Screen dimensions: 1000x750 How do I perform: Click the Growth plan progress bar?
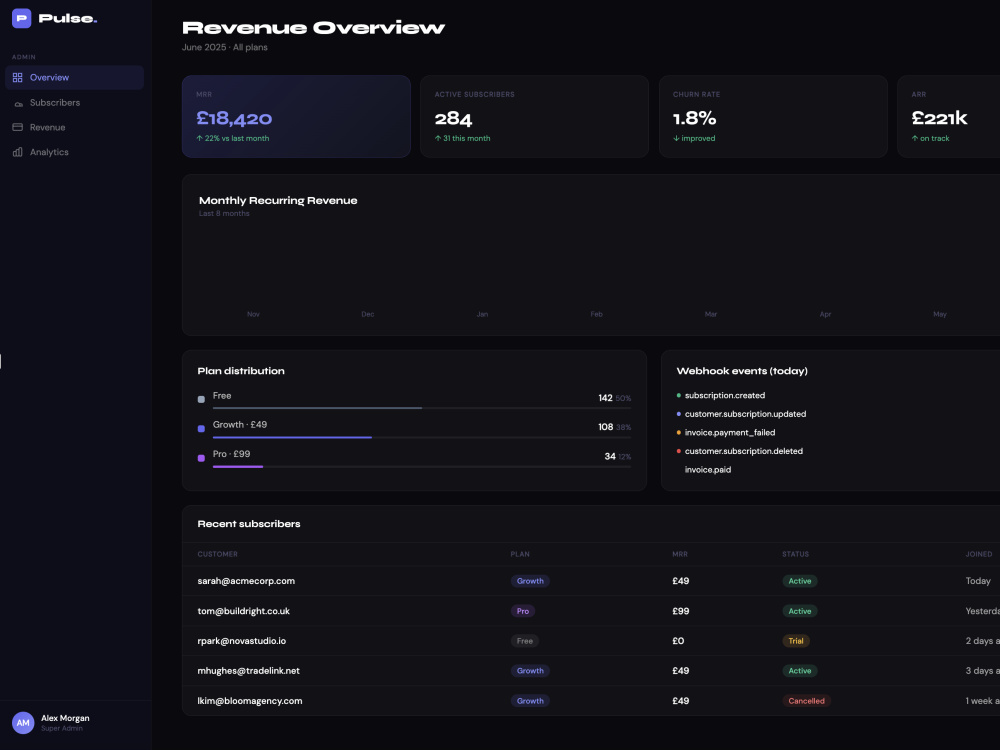click(422, 438)
